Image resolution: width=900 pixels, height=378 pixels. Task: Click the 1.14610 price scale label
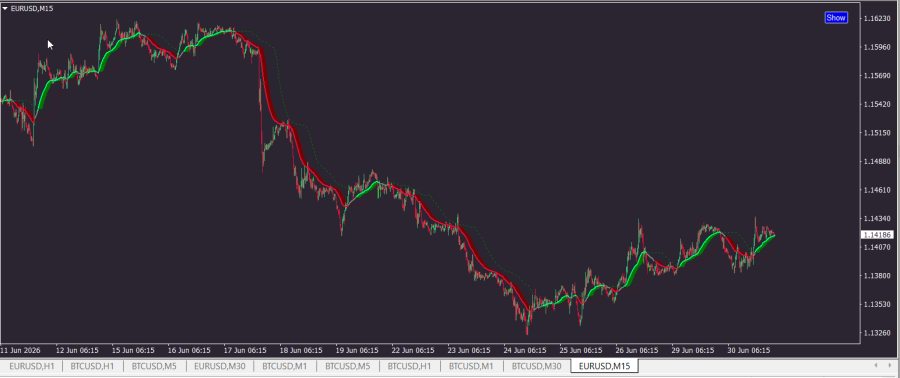(x=878, y=190)
